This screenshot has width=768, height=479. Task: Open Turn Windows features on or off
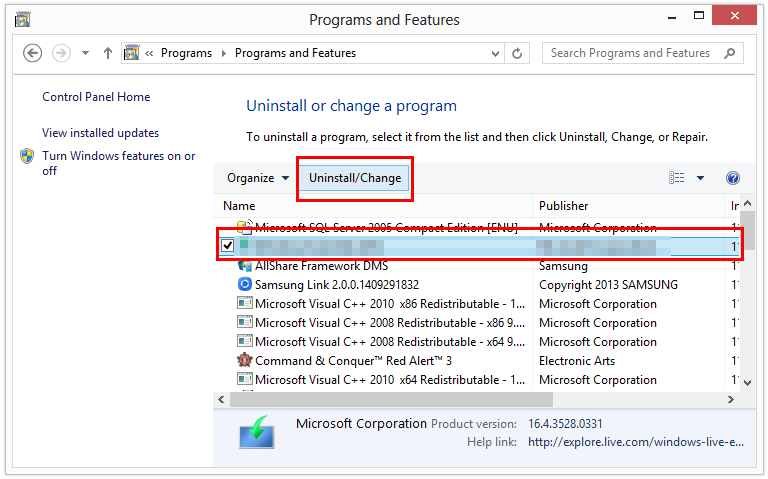119,163
